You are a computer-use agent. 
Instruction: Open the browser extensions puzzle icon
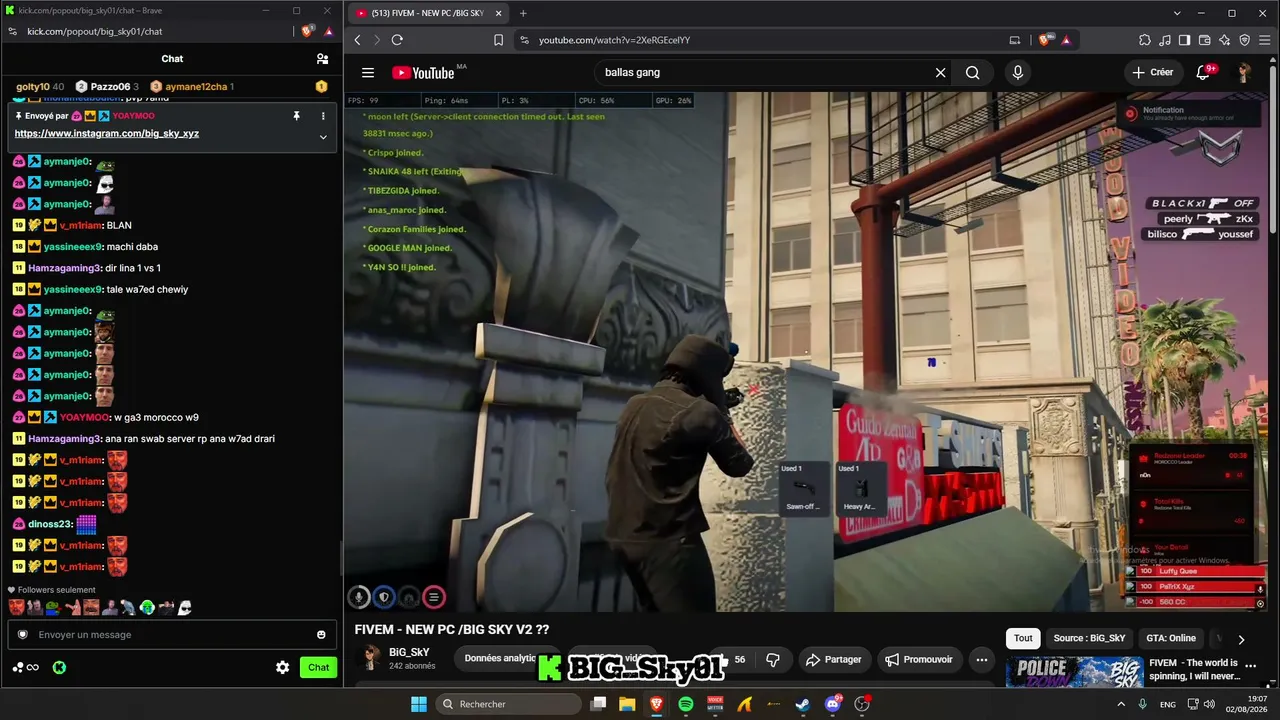click(x=1145, y=40)
